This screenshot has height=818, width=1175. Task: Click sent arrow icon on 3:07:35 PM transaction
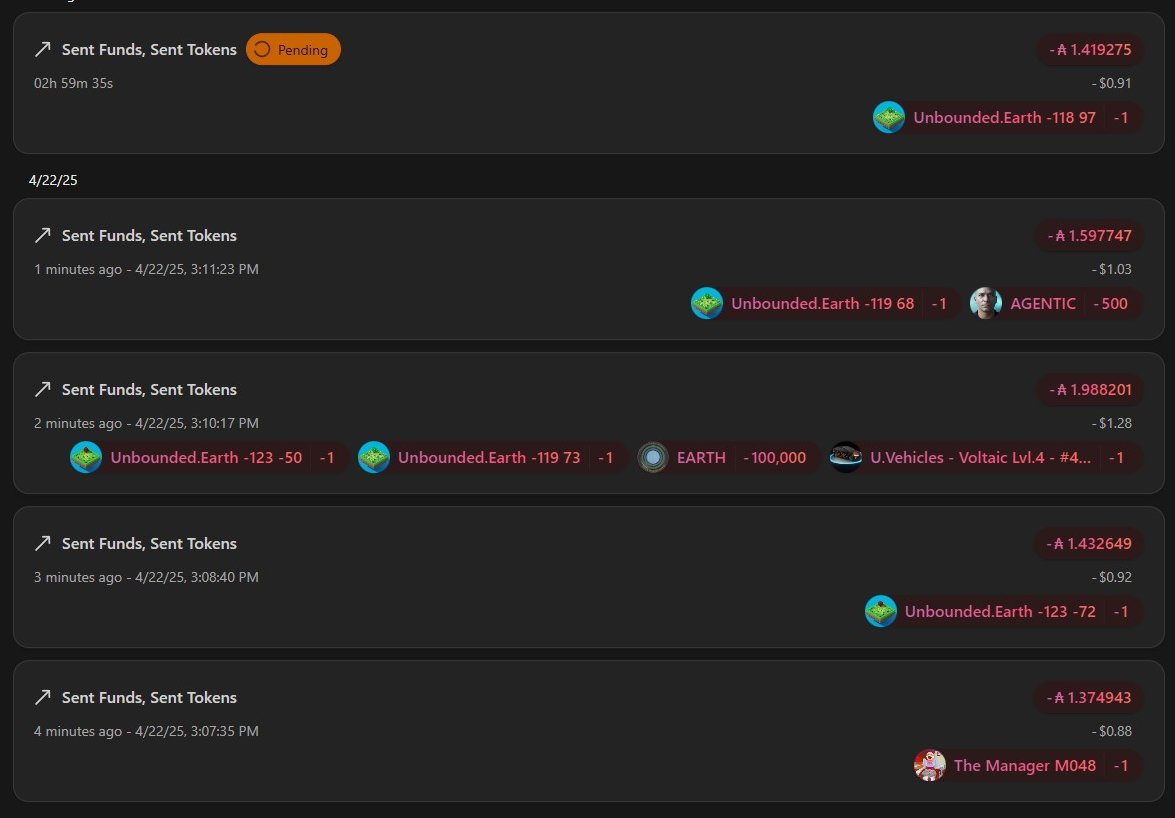pyautogui.click(x=43, y=697)
